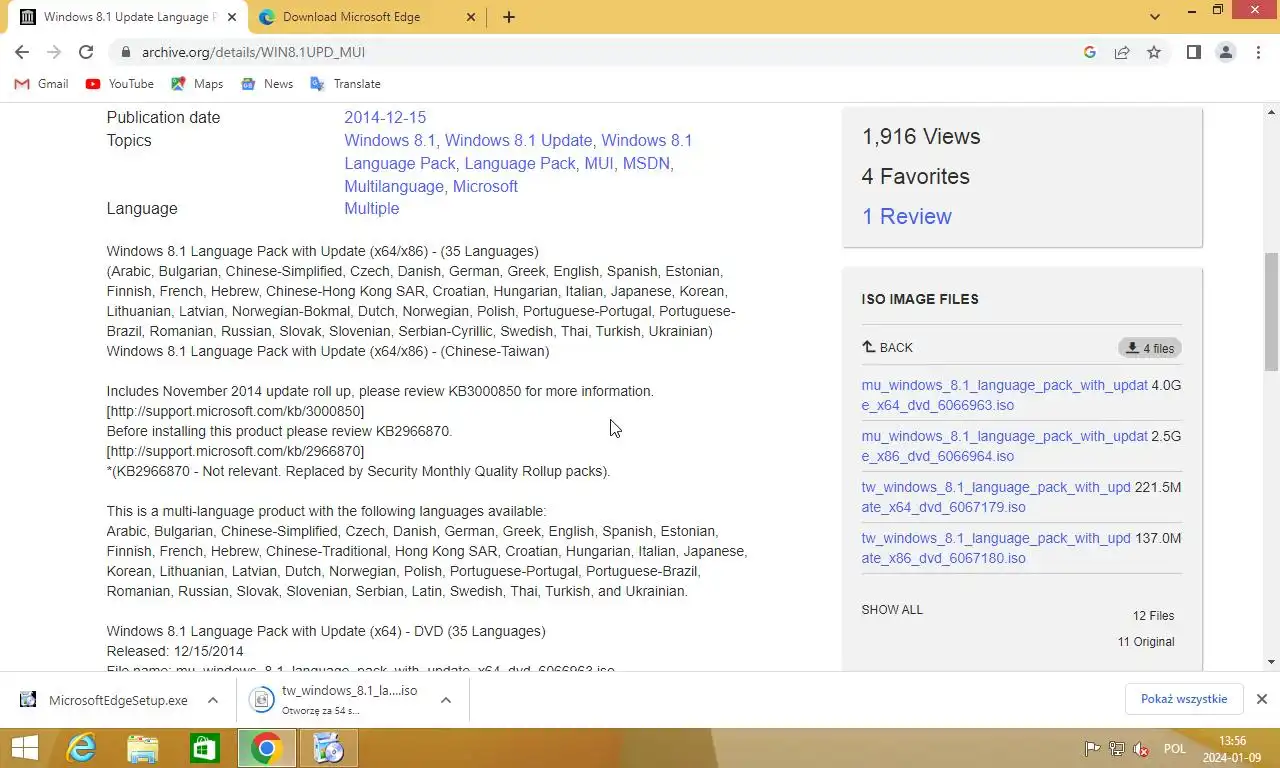Screen dimensions: 1280x768
Task: Open the Translate bookmark
Action: pos(345,84)
